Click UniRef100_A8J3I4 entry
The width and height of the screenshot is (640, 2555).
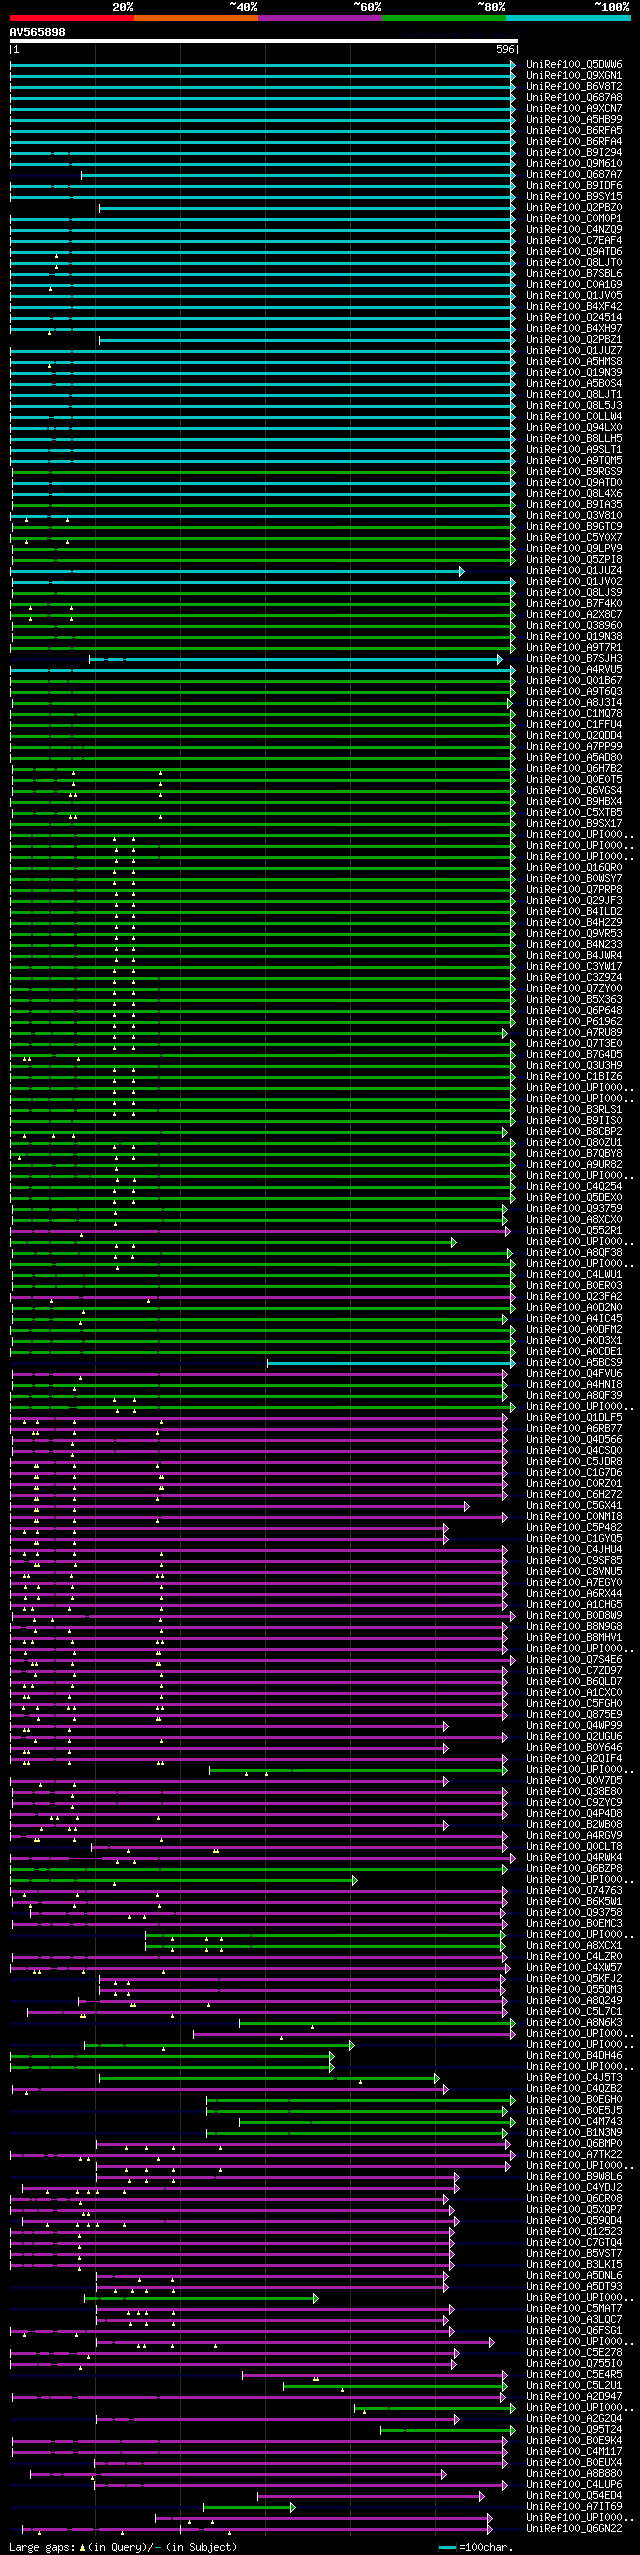574,703
